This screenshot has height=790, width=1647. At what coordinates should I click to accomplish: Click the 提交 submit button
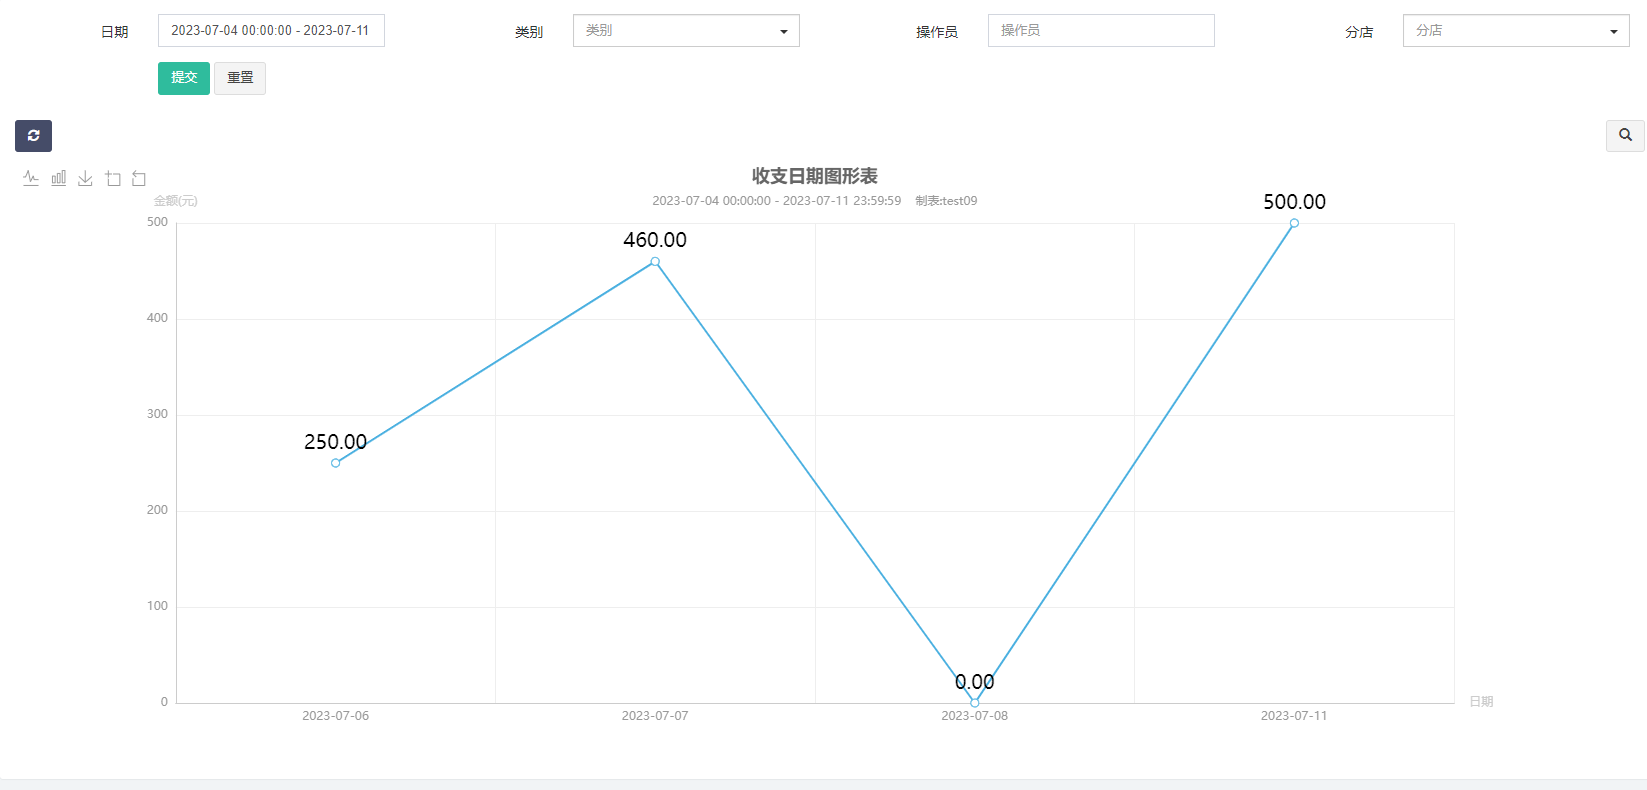coord(184,78)
